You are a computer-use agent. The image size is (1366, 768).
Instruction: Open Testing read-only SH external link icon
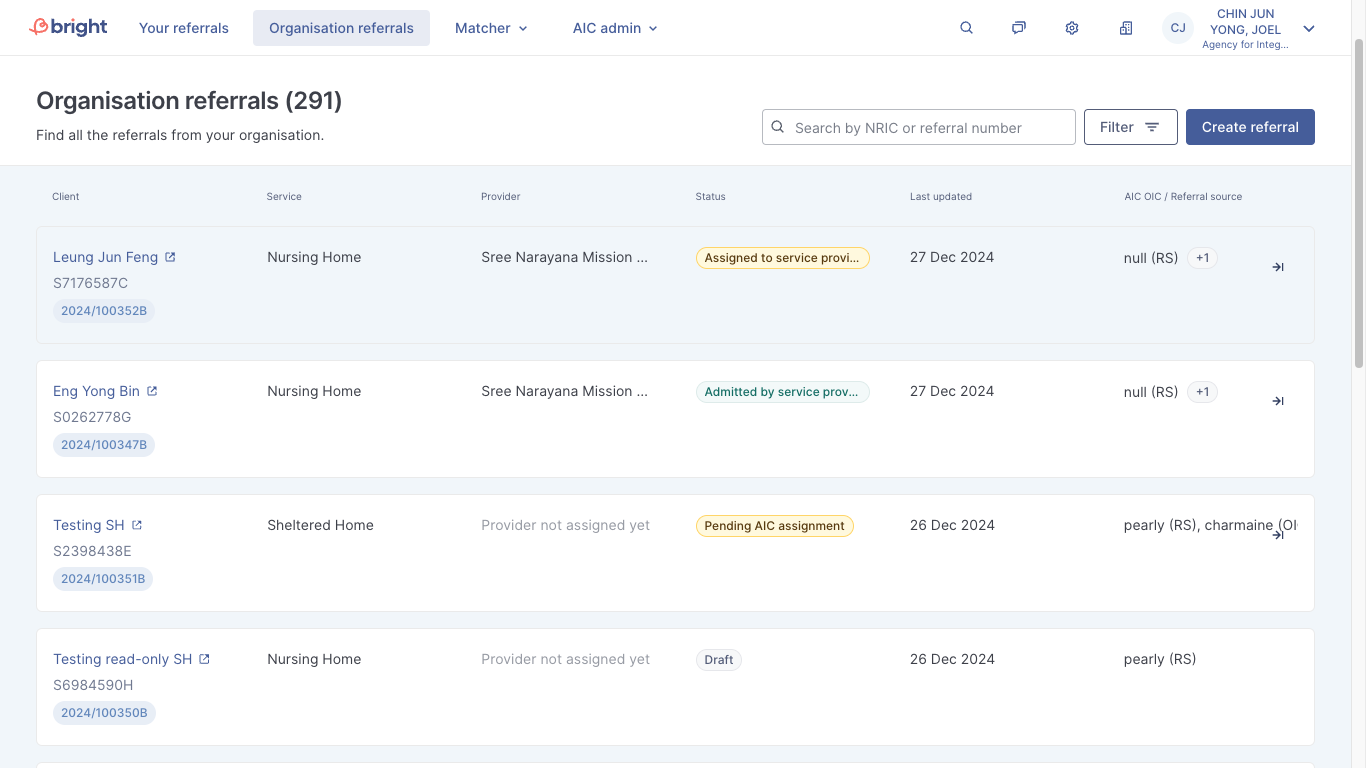(204, 659)
